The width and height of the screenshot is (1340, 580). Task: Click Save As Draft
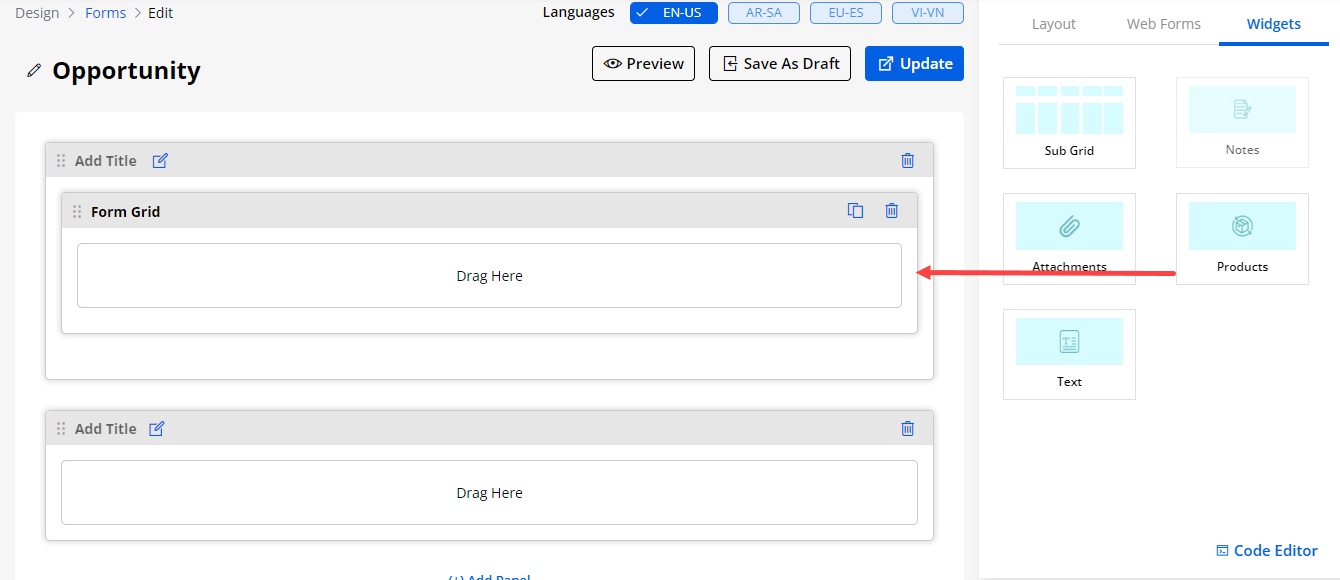[x=779, y=64]
